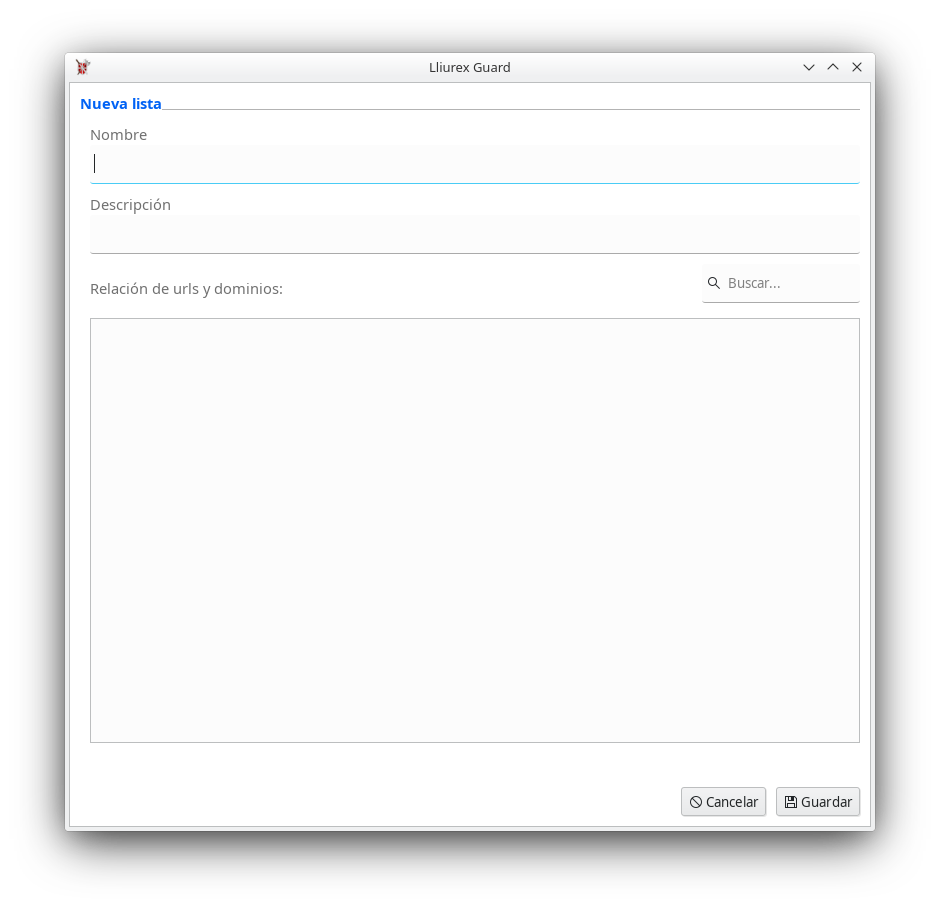
Task: Click the prohibition icon on Cancelar
Action: 695,802
